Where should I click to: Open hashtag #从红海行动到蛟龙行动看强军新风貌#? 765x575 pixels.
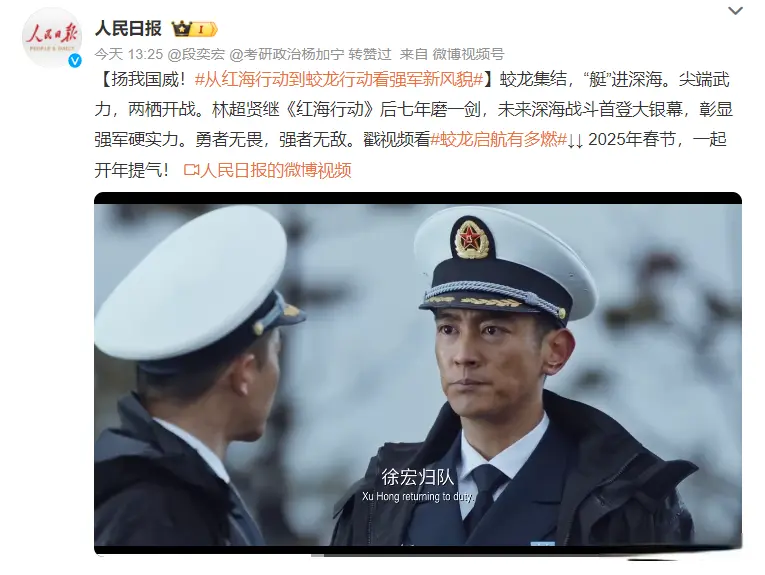pos(339,79)
